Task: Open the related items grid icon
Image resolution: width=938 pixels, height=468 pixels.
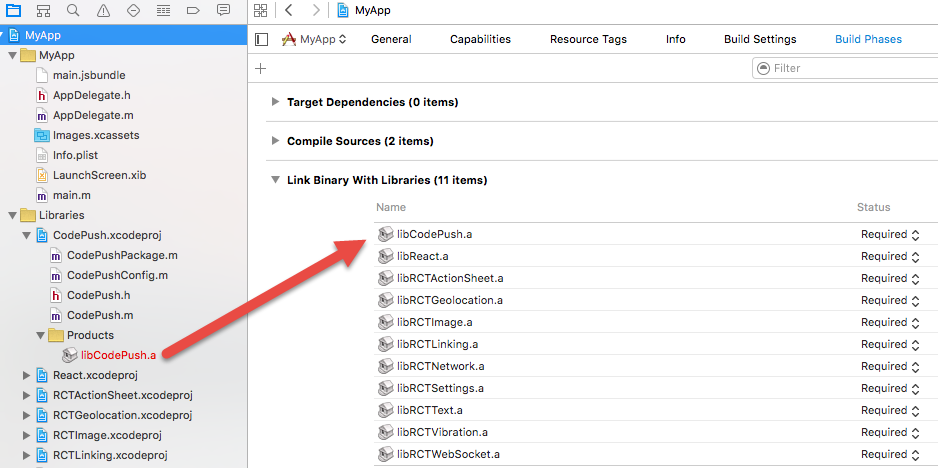Action: pos(260,10)
